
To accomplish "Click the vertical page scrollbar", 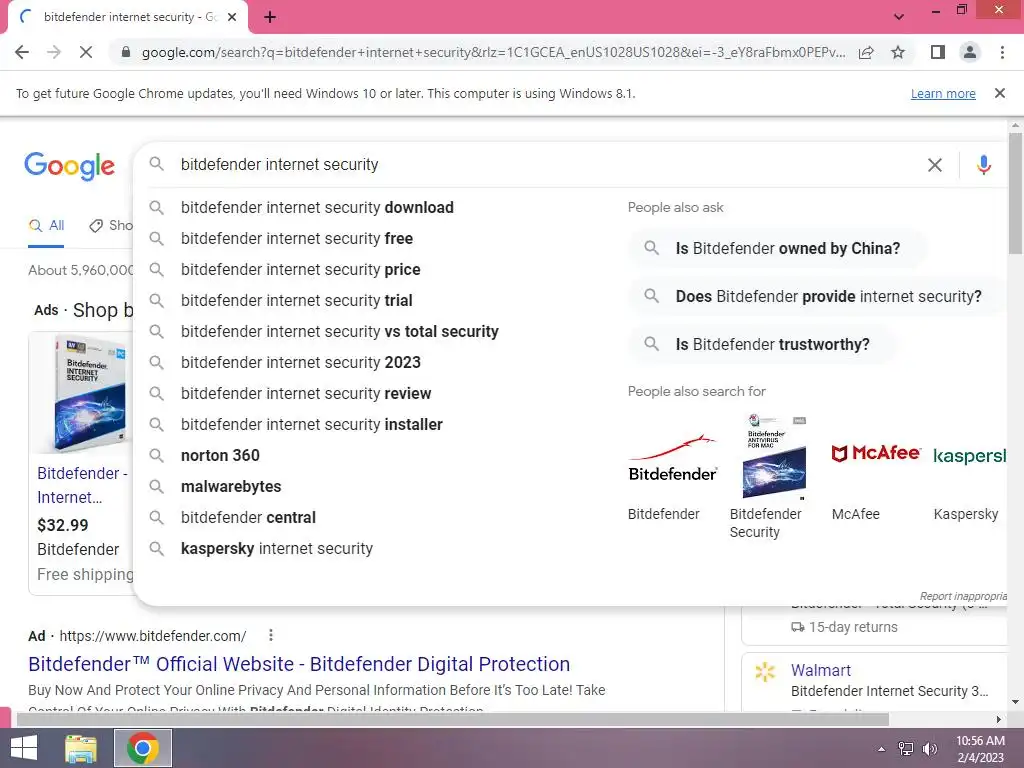I will (1015, 193).
